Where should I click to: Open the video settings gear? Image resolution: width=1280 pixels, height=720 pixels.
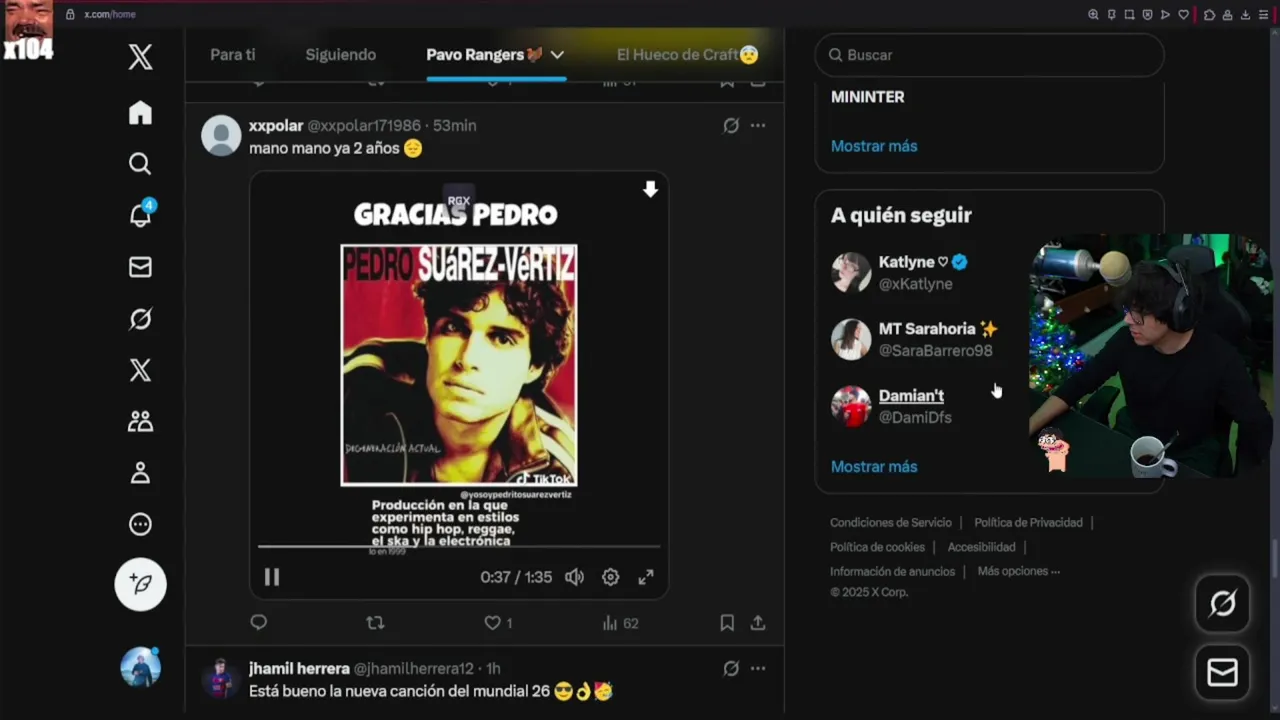coord(610,577)
